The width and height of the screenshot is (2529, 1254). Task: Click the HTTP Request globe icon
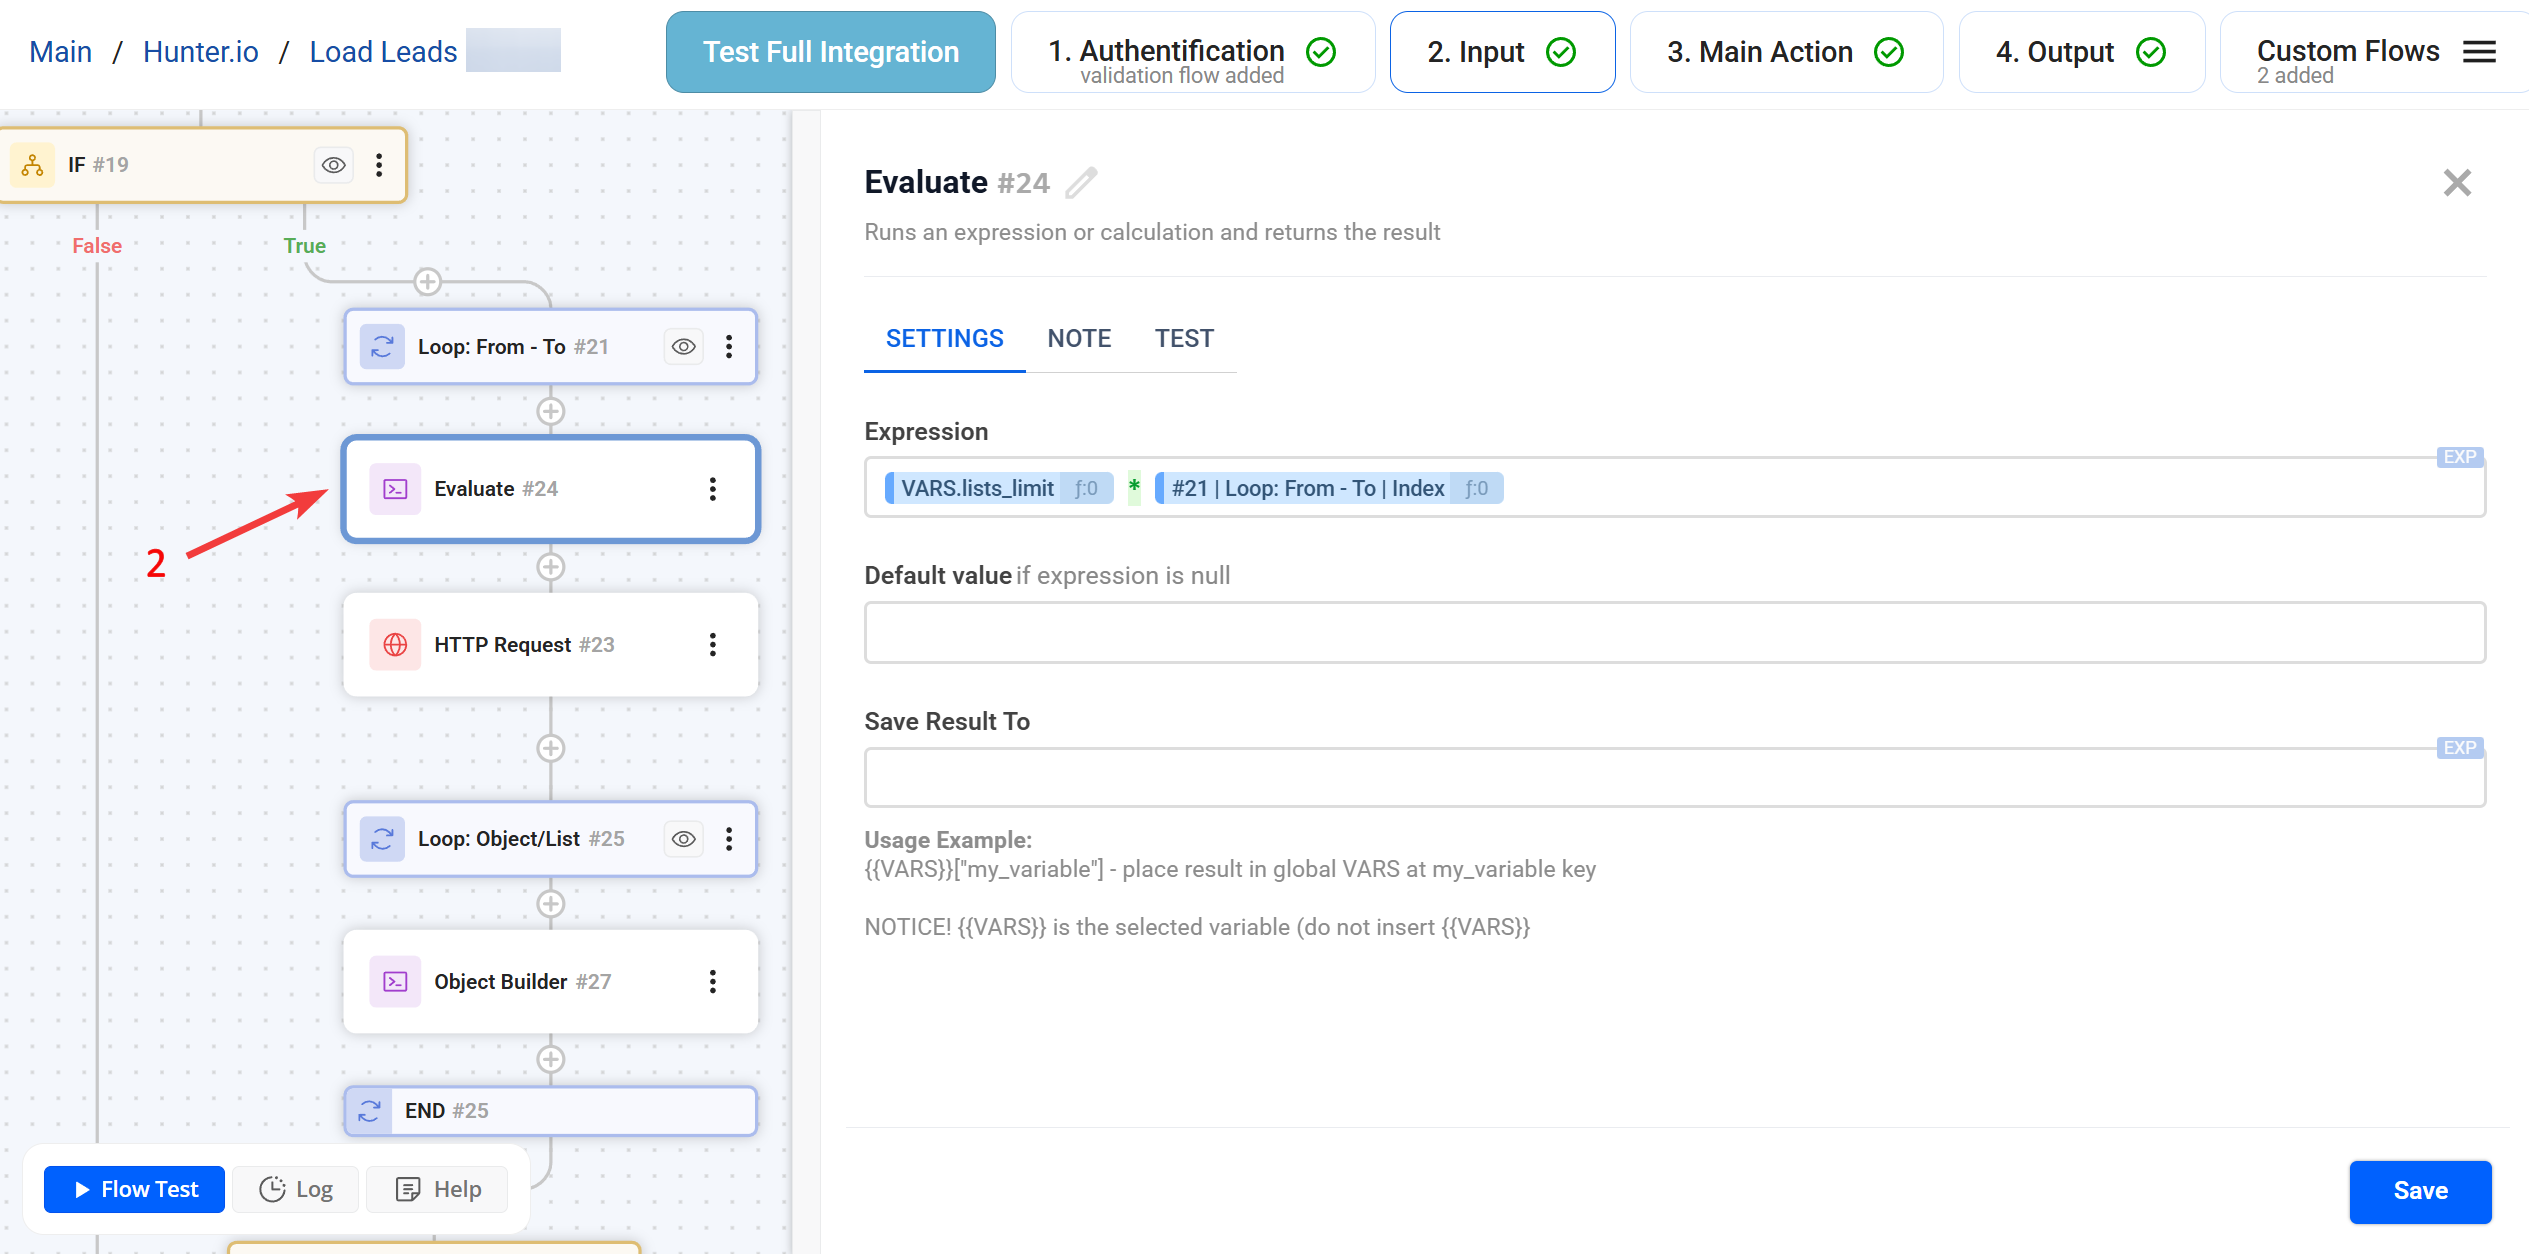(396, 645)
